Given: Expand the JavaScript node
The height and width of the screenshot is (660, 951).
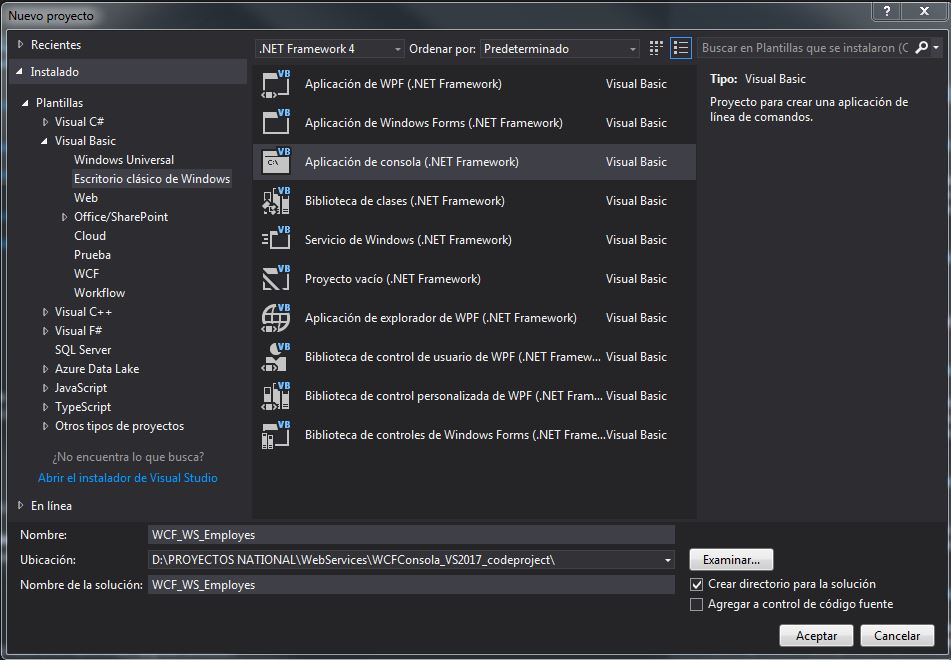Looking at the screenshot, I should pos(45,388).
